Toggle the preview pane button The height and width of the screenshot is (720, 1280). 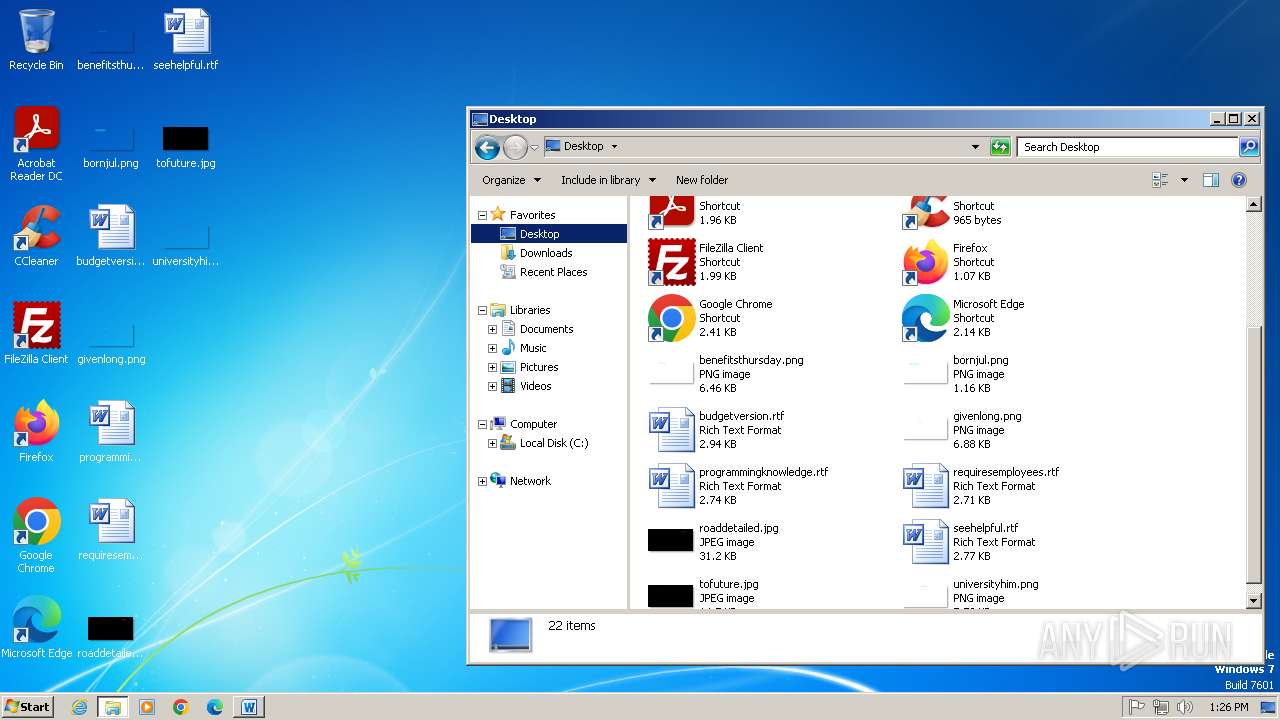(x=1211, y=180)
